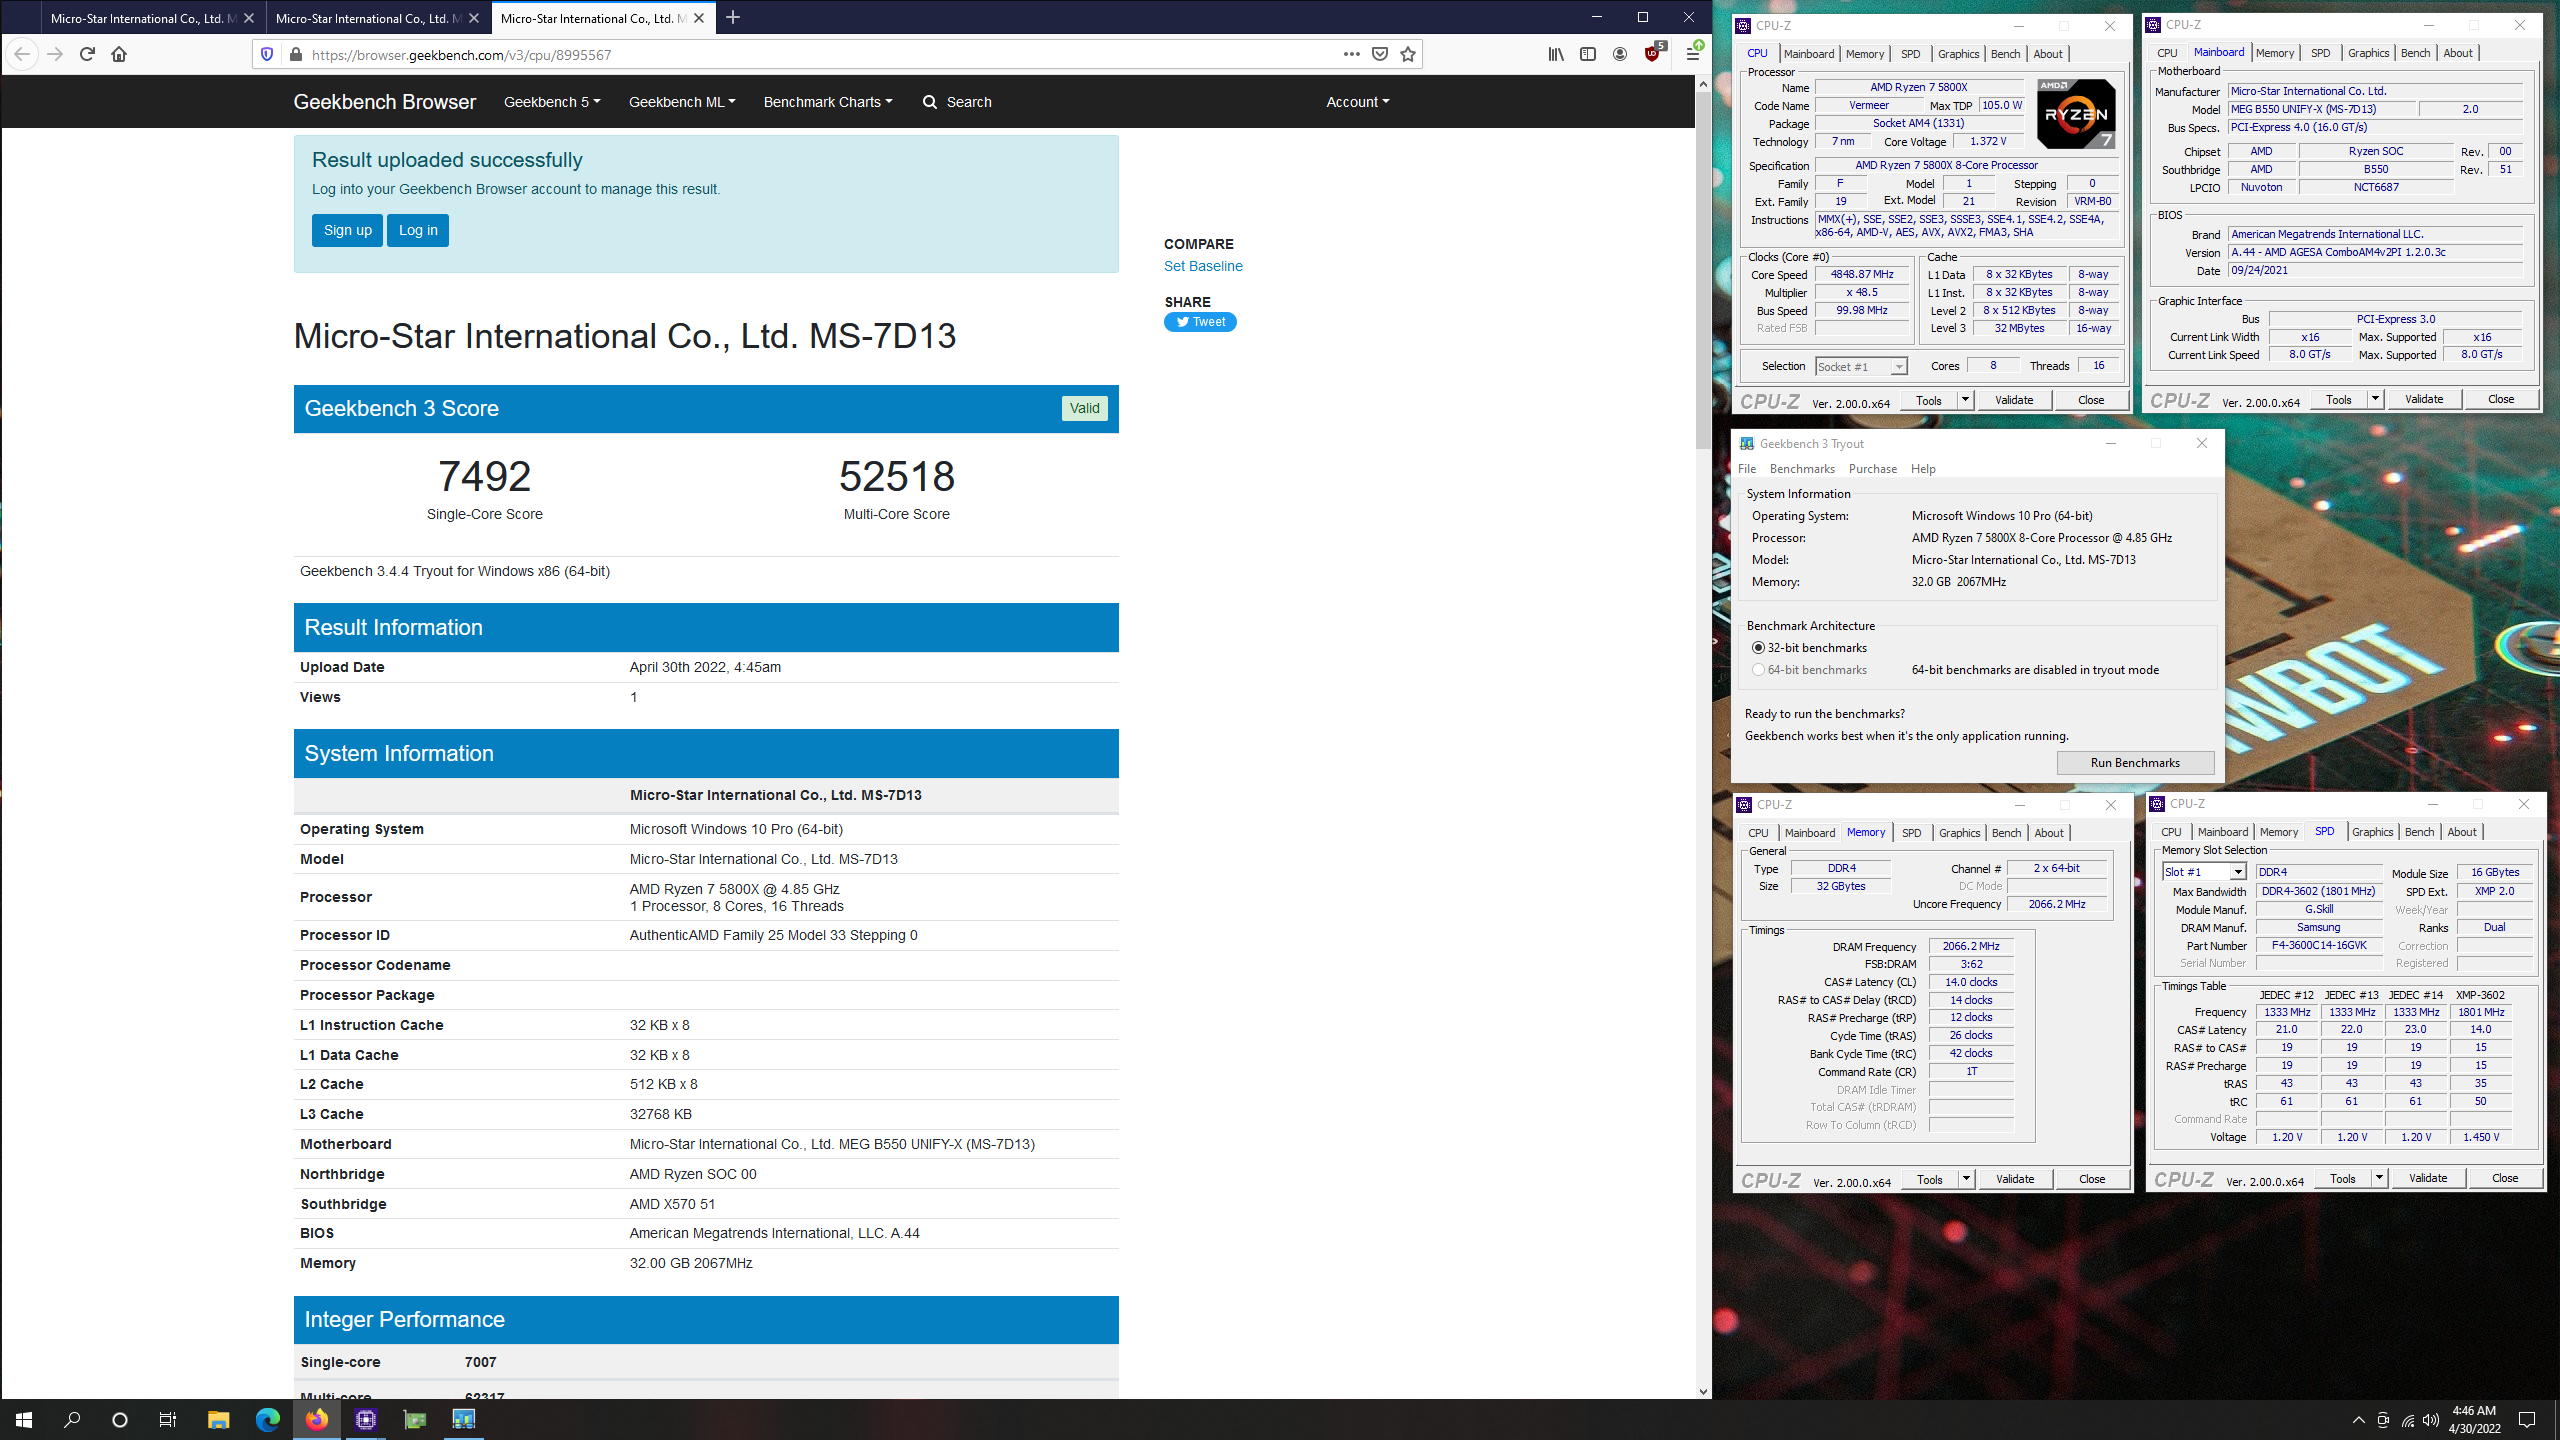The width and height of the screenshot is (2560, 1440).
Task: Open the Firefox library icon
Action: [x=1556, y=54]
